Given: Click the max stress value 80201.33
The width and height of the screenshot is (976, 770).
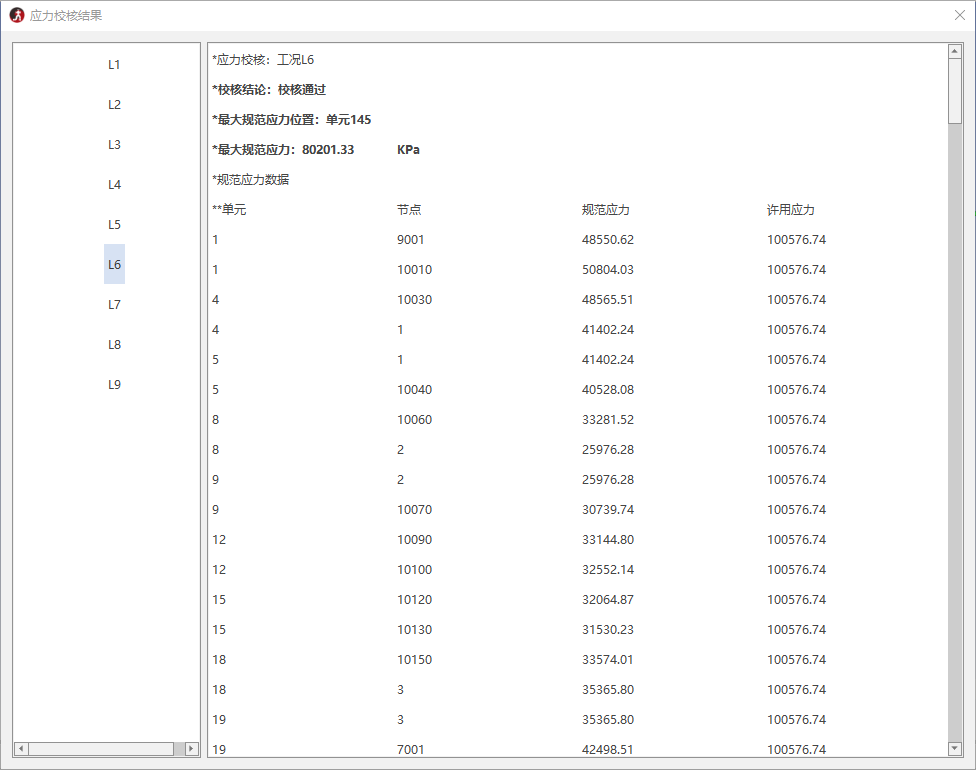Looking at the screenshot, I should [x=328, y=149].
